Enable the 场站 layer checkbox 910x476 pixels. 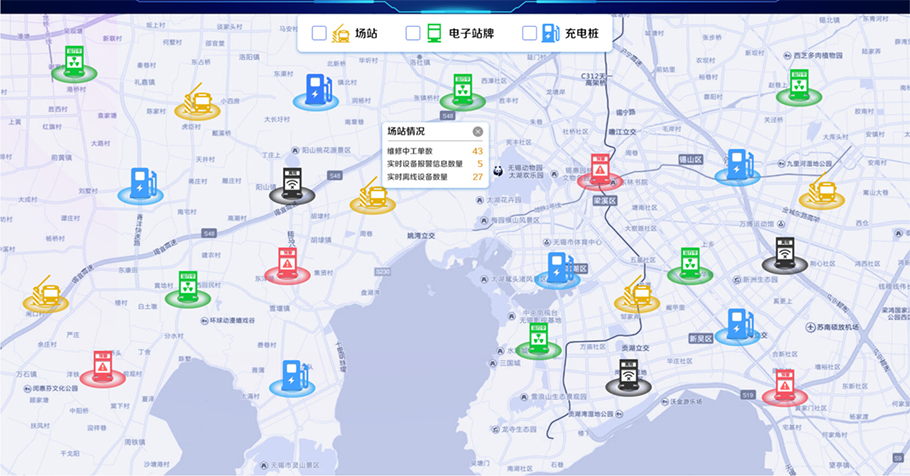click(319, 33)
